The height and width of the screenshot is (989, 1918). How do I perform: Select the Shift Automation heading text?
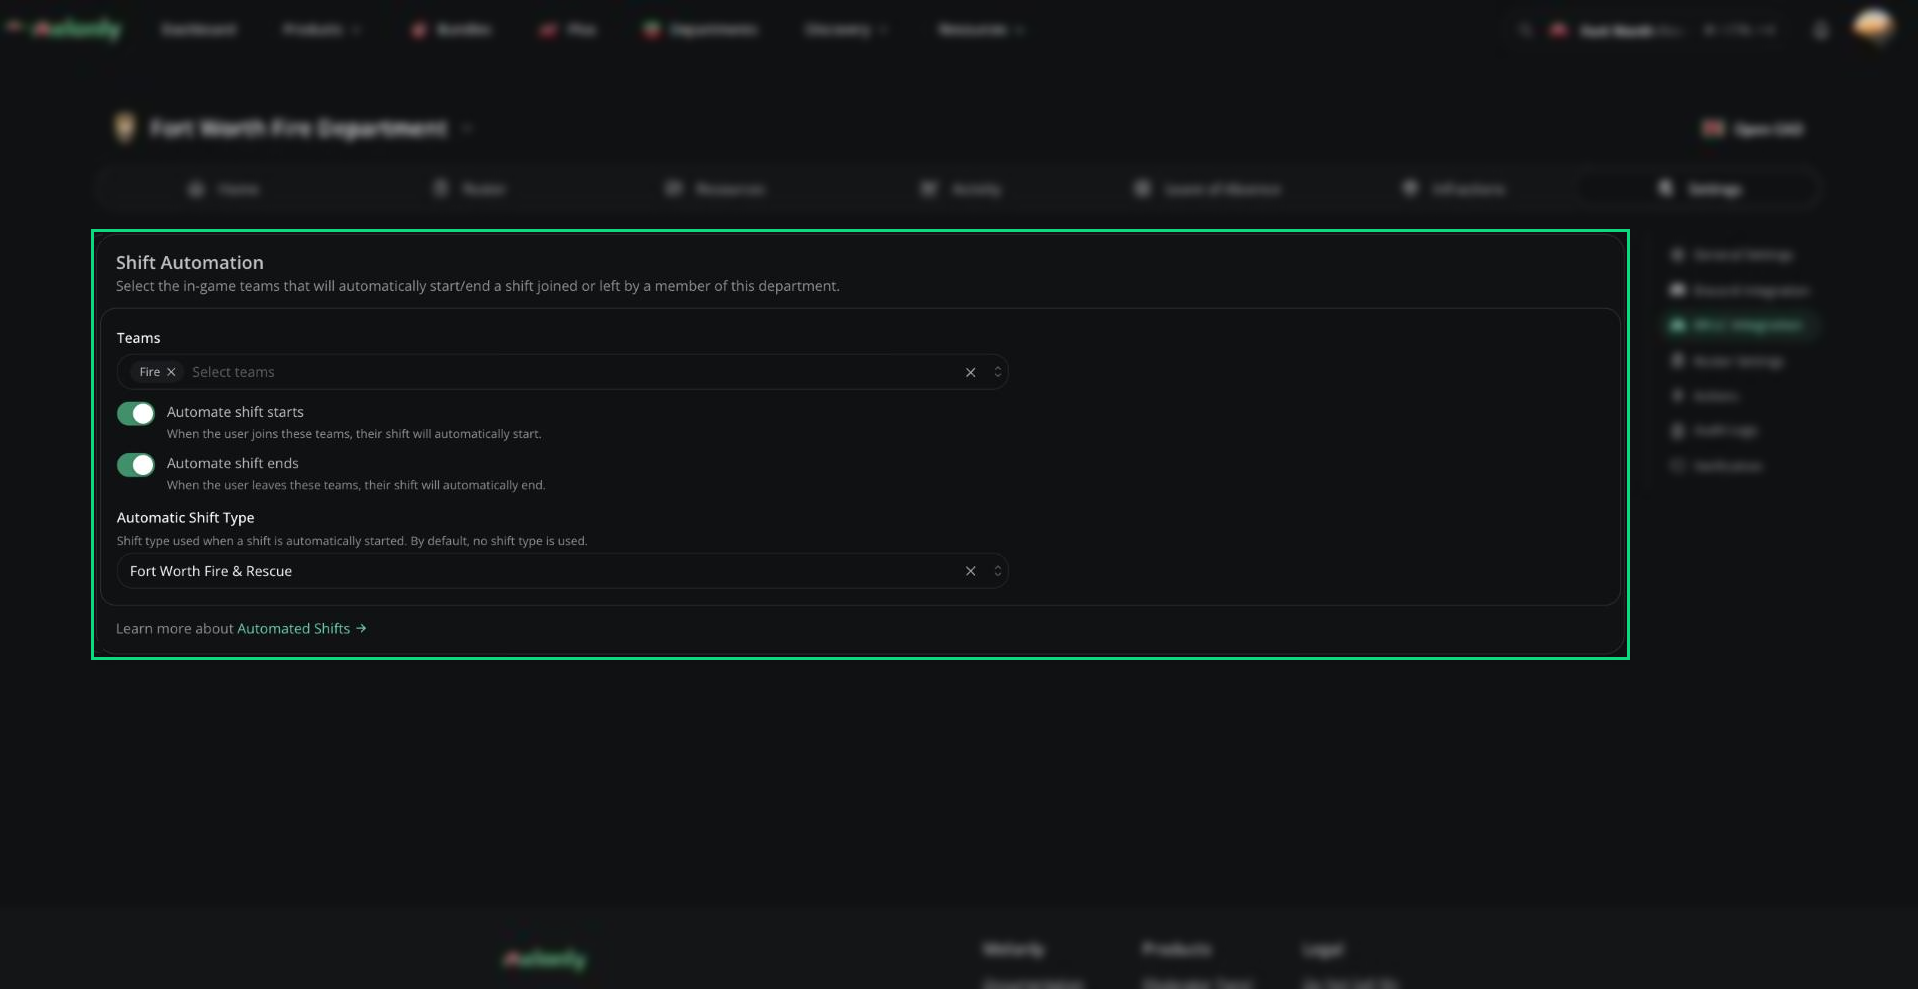coord(190,262)
